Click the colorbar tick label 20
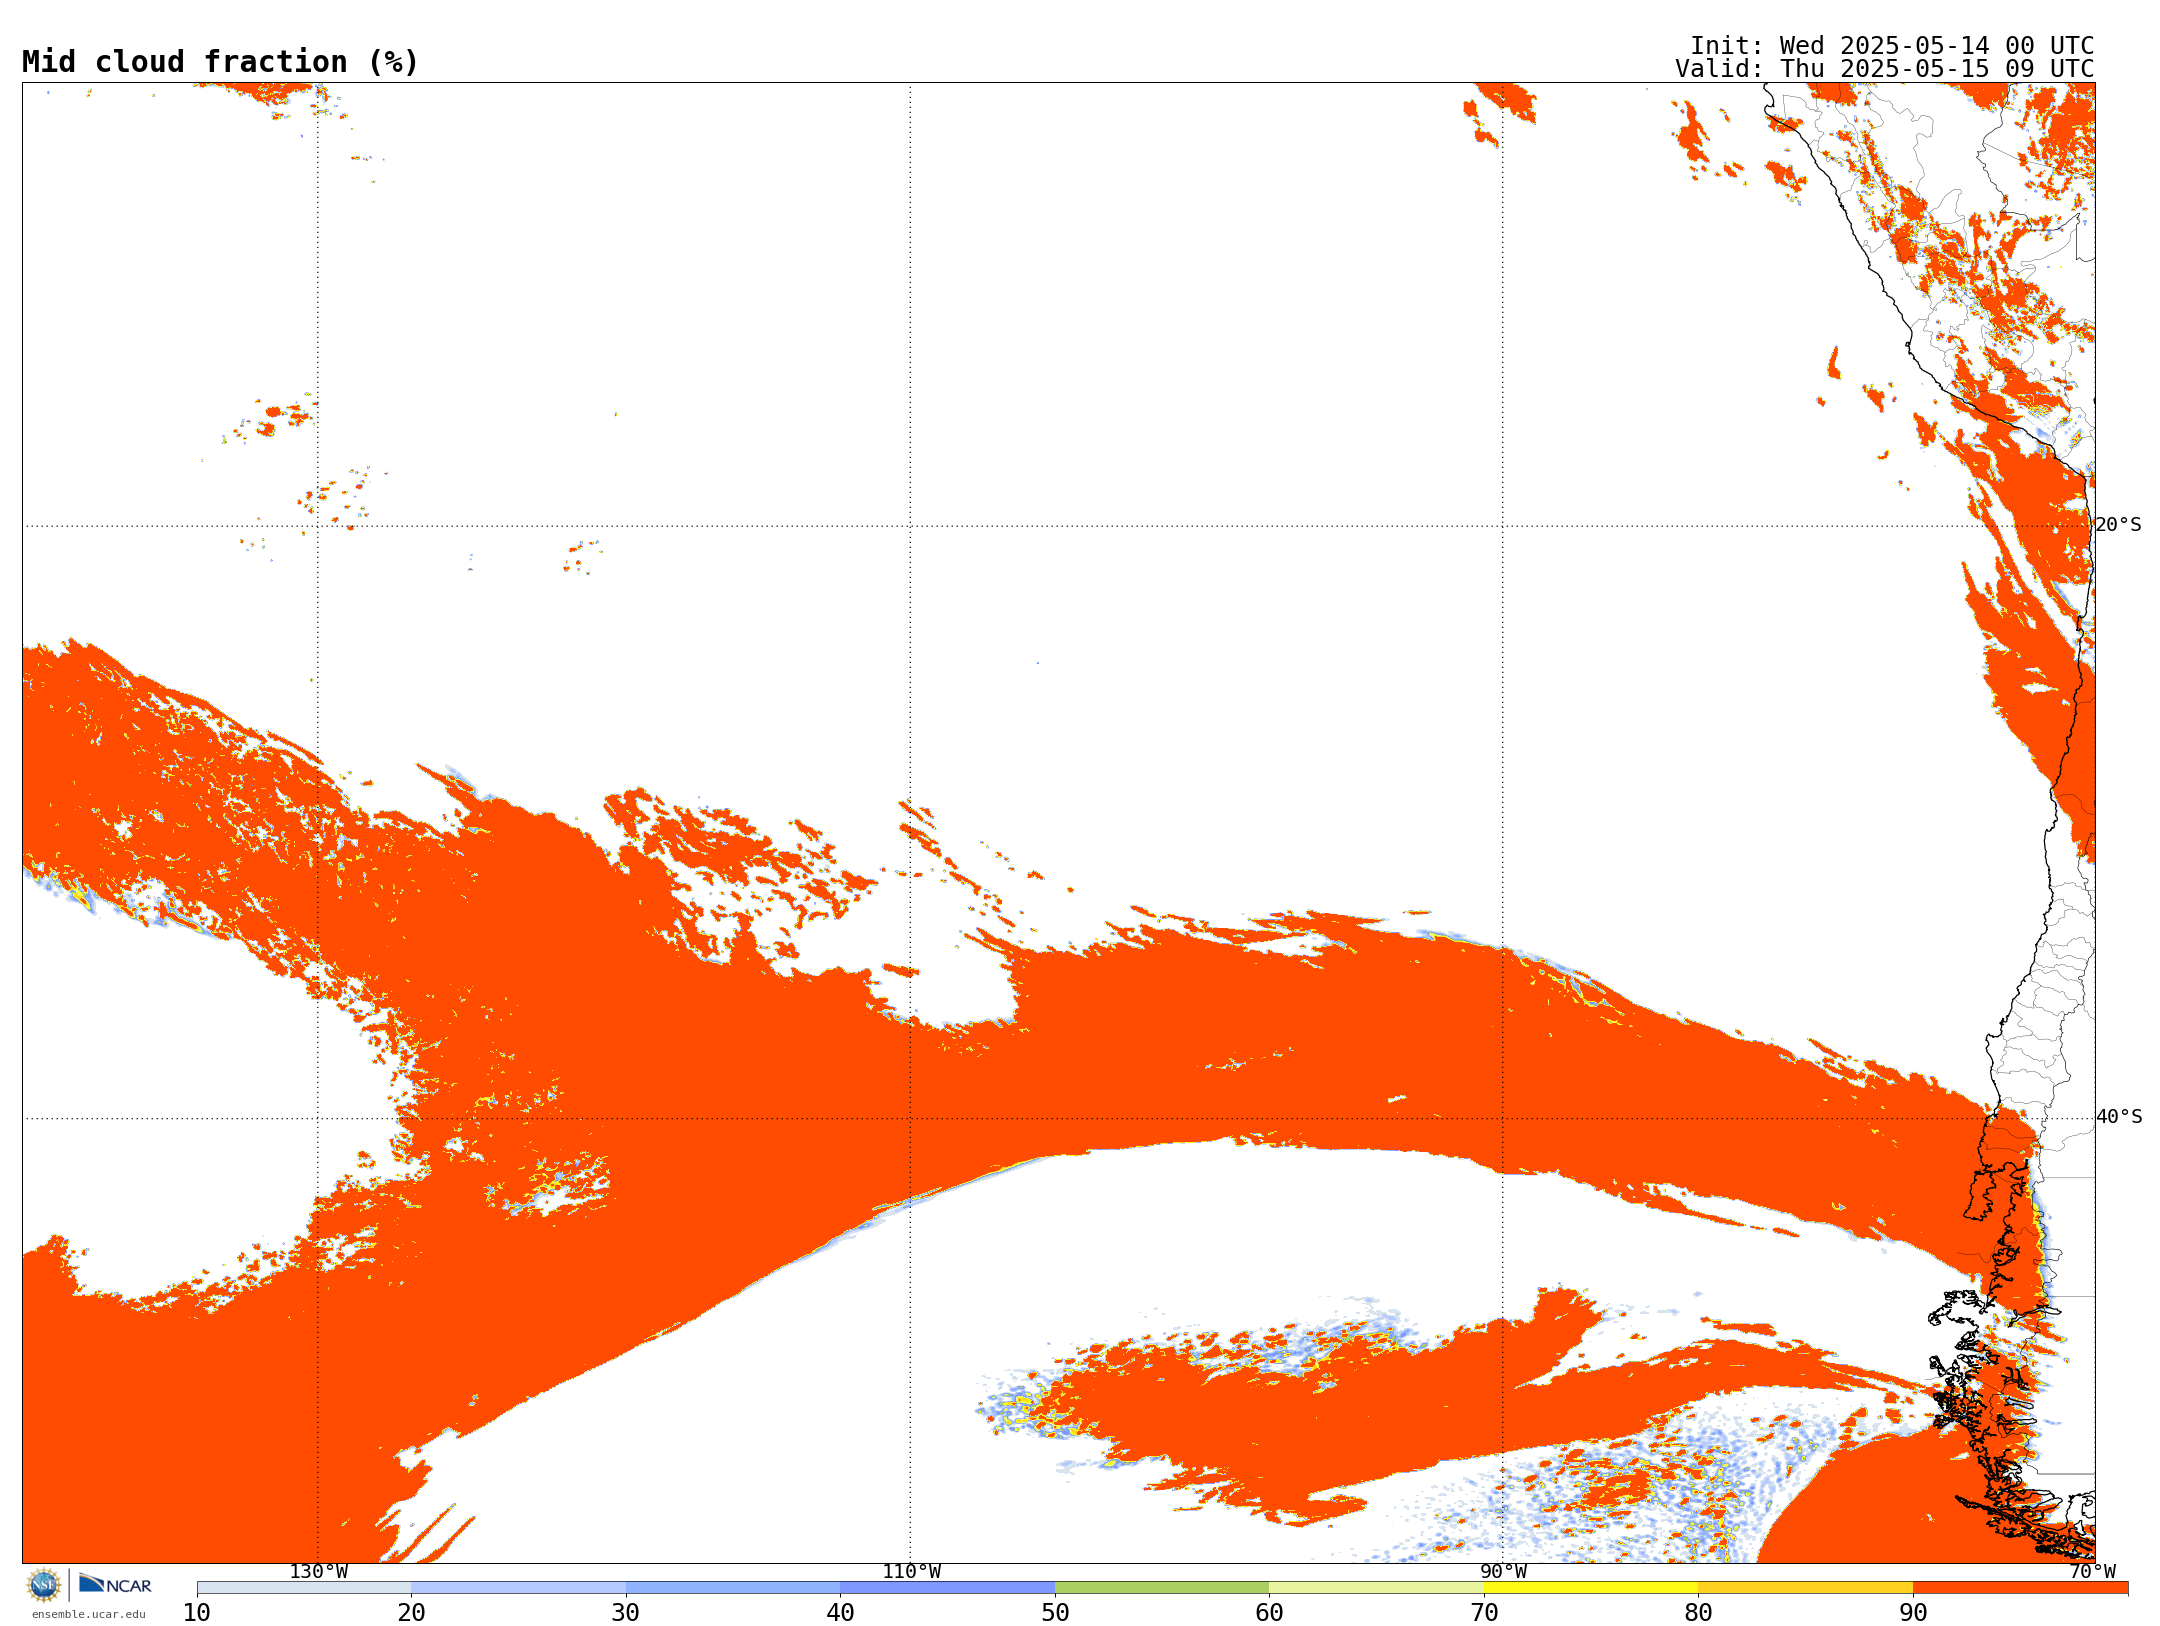Viewport: 2160px width, 1626px height. pos(411,1613)
